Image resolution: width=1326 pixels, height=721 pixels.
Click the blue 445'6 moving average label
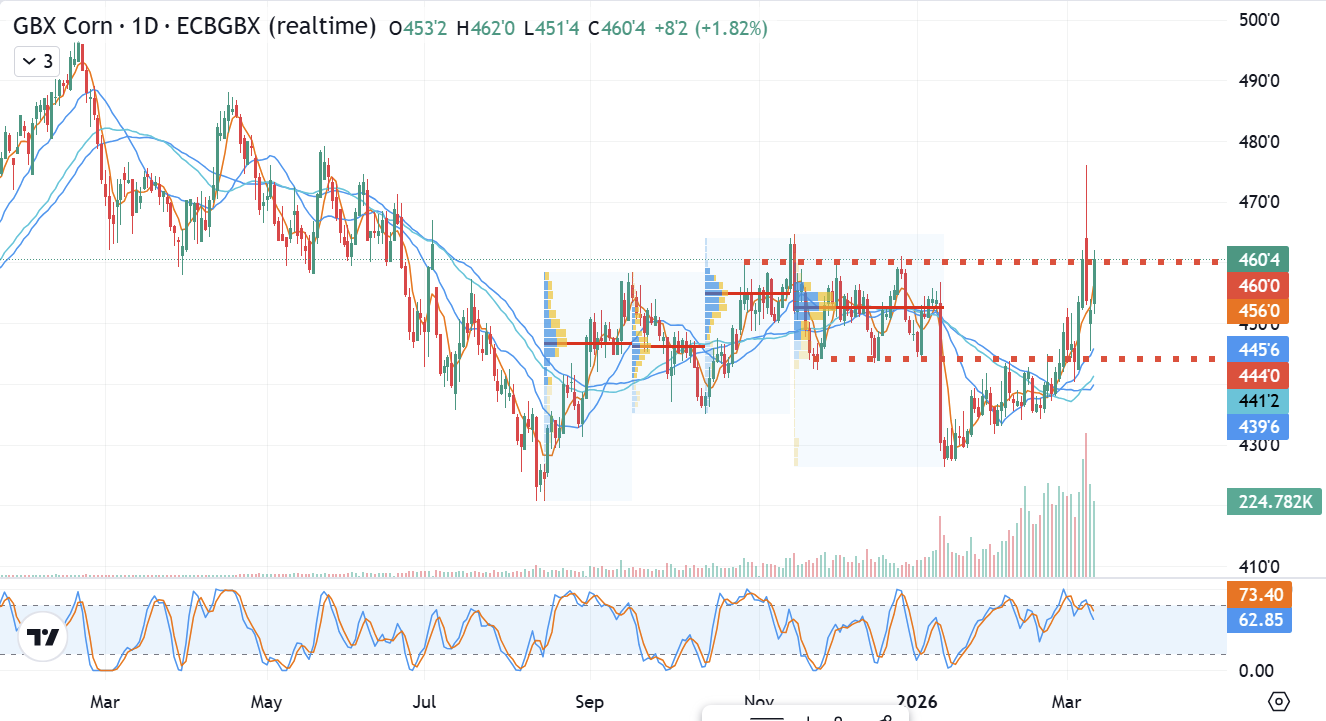coord(1260,349)
